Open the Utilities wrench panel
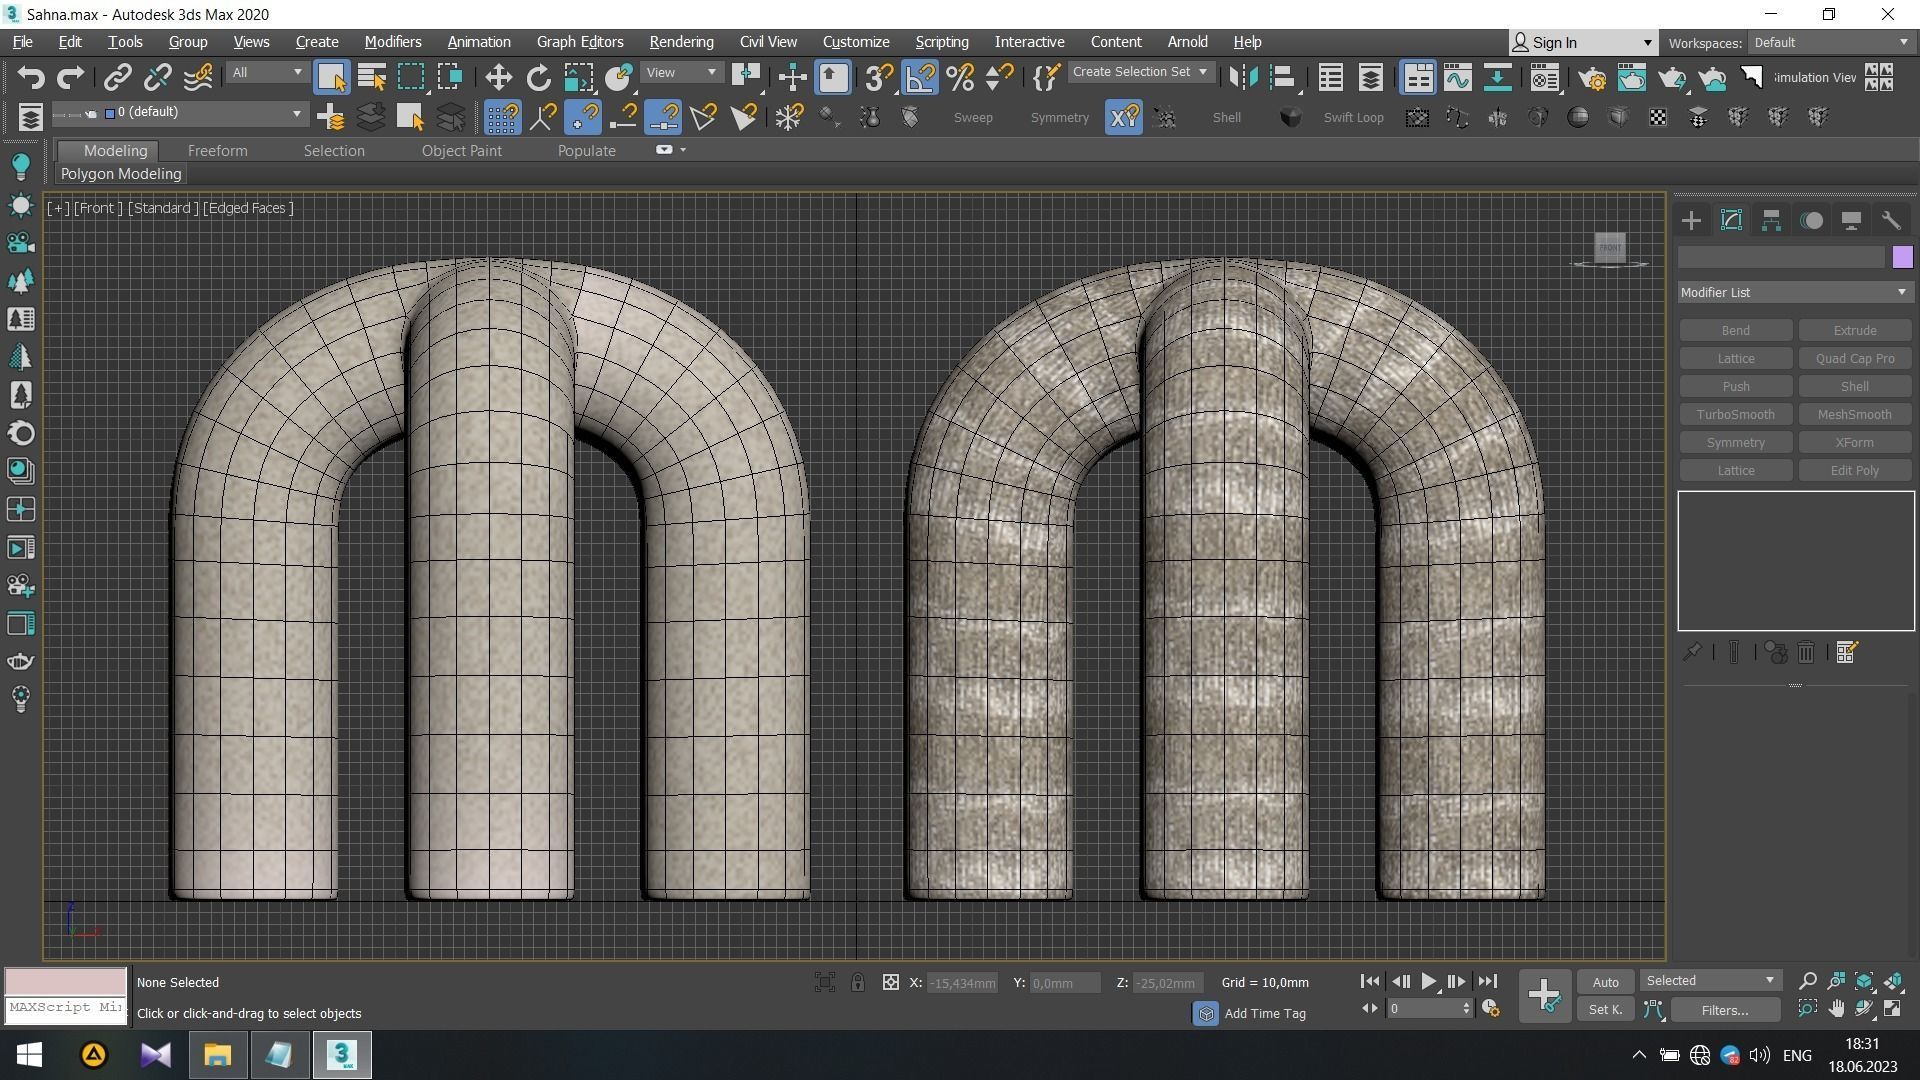 click(x=1890, y=221)
